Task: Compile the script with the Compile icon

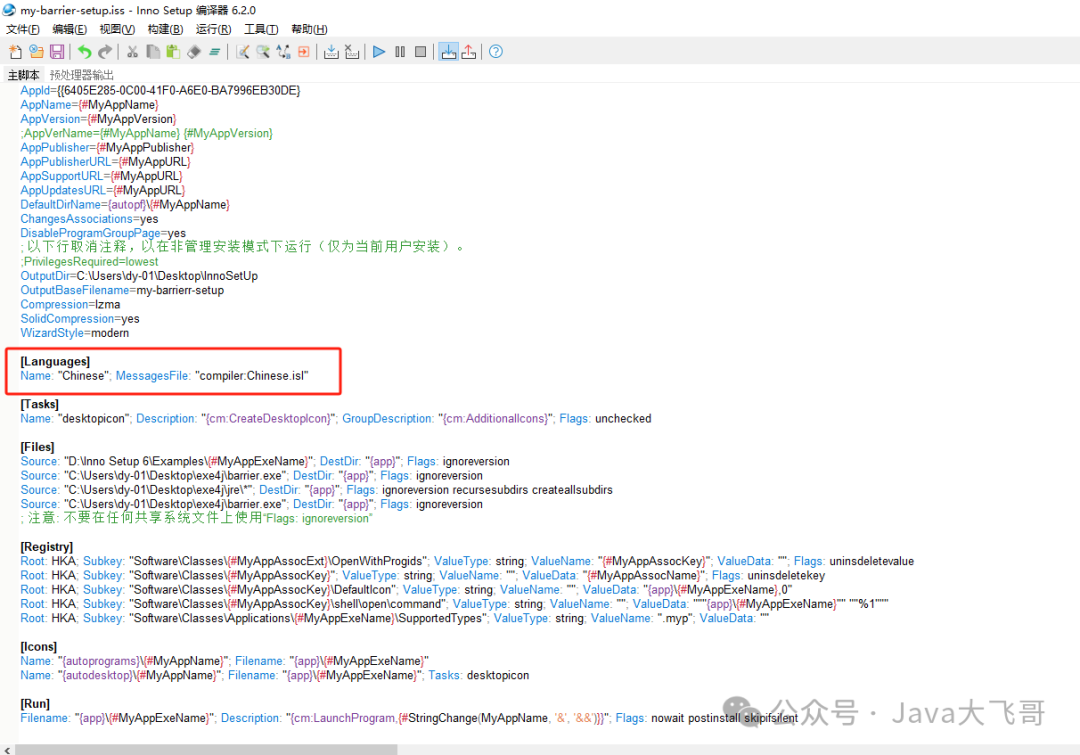Action: point(331,52)
